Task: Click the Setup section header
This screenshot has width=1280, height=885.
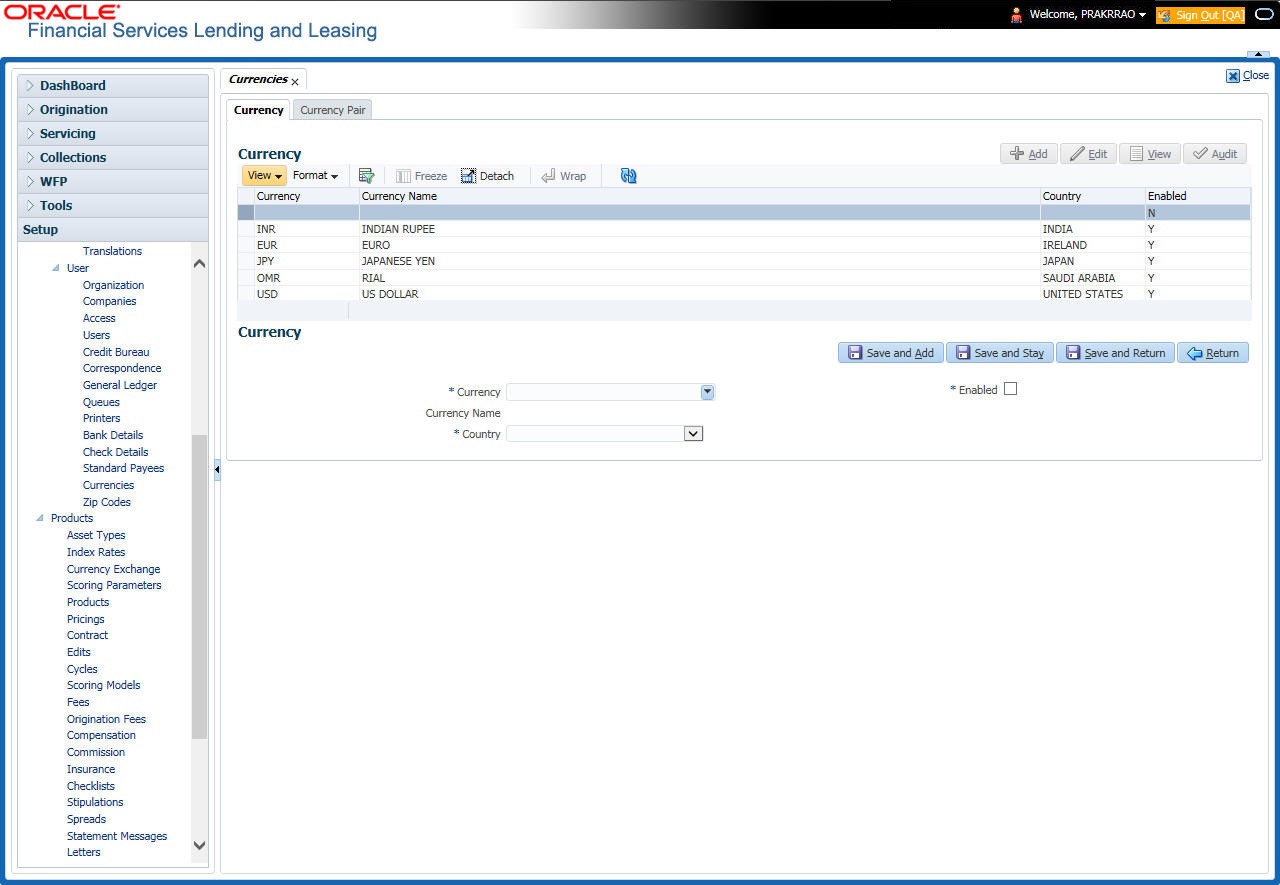Action: coord(113,230)
